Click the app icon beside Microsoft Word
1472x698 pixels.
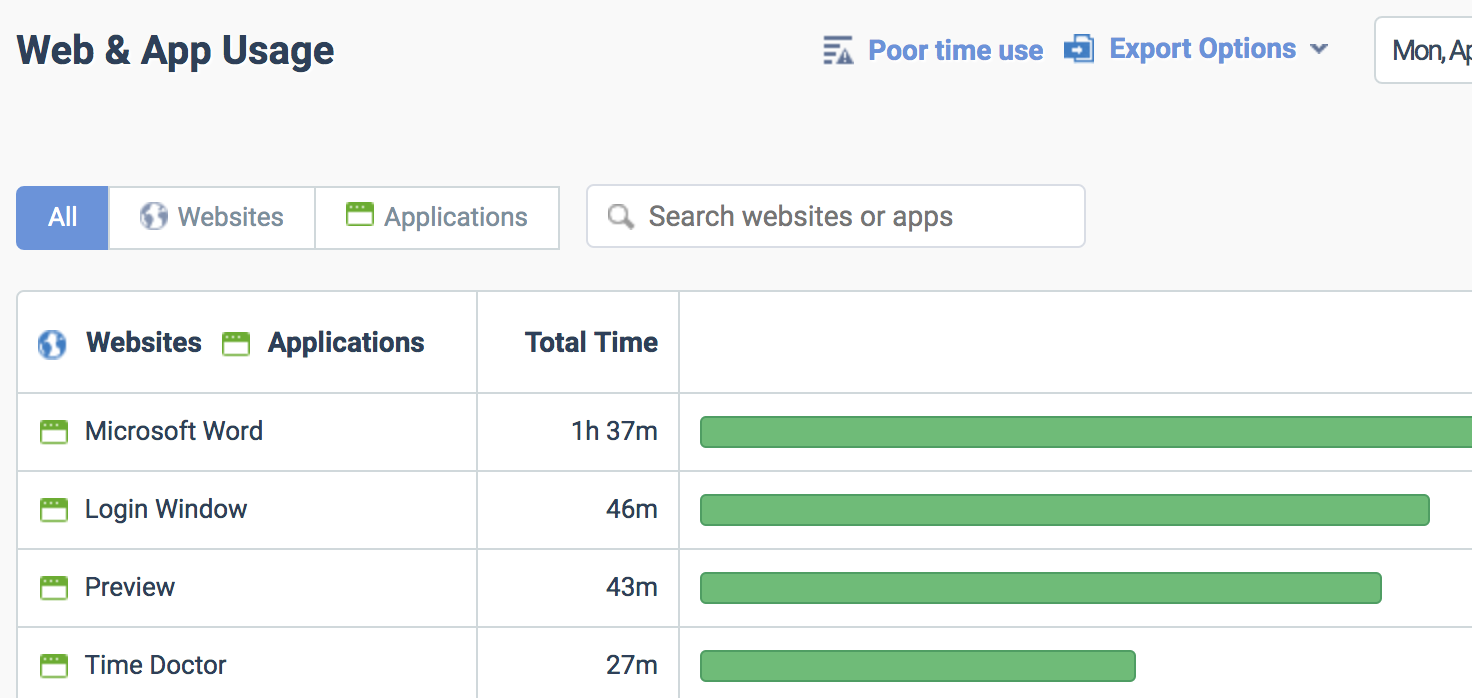[x=54, y=432]
